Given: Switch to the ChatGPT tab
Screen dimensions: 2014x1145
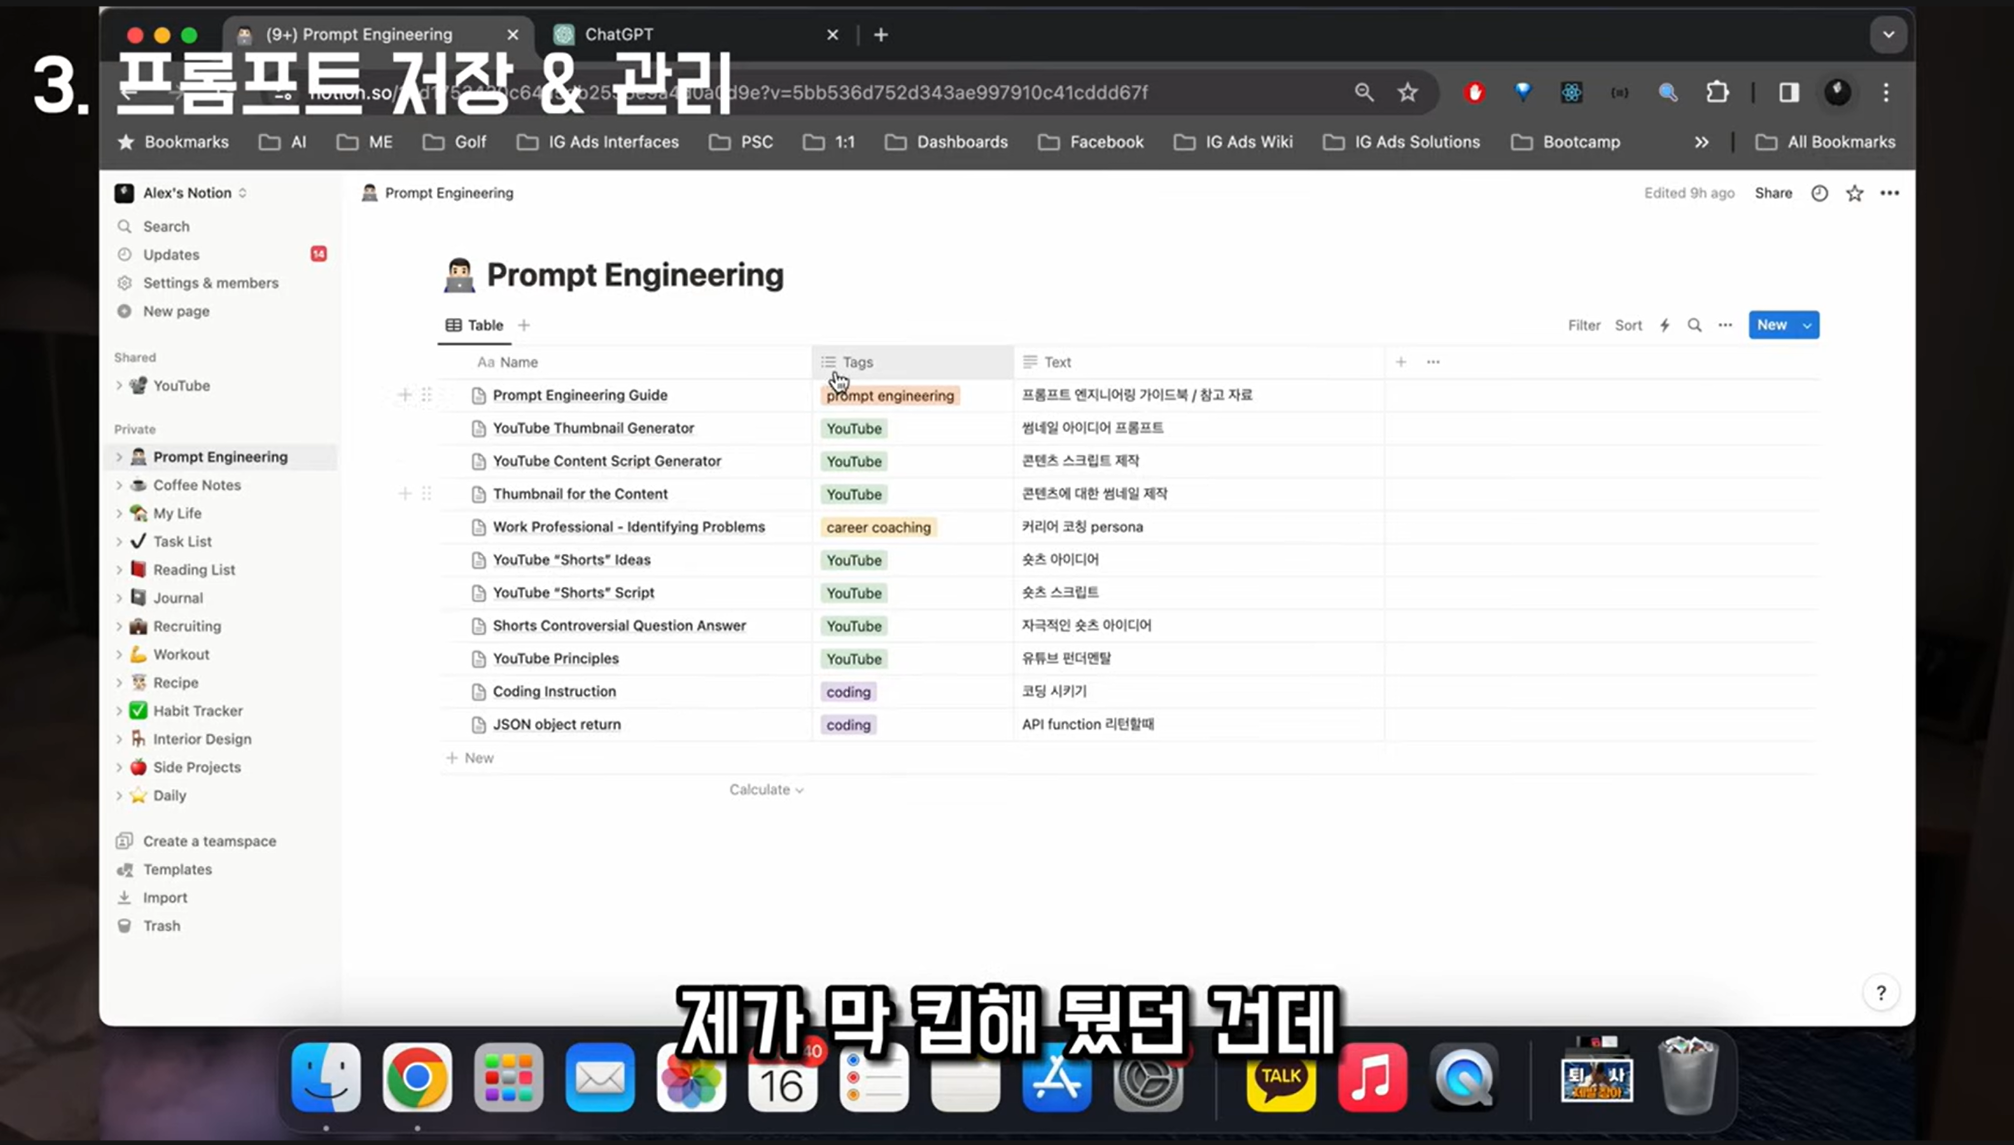Looking at the screenshot, I should pos(696,34).
